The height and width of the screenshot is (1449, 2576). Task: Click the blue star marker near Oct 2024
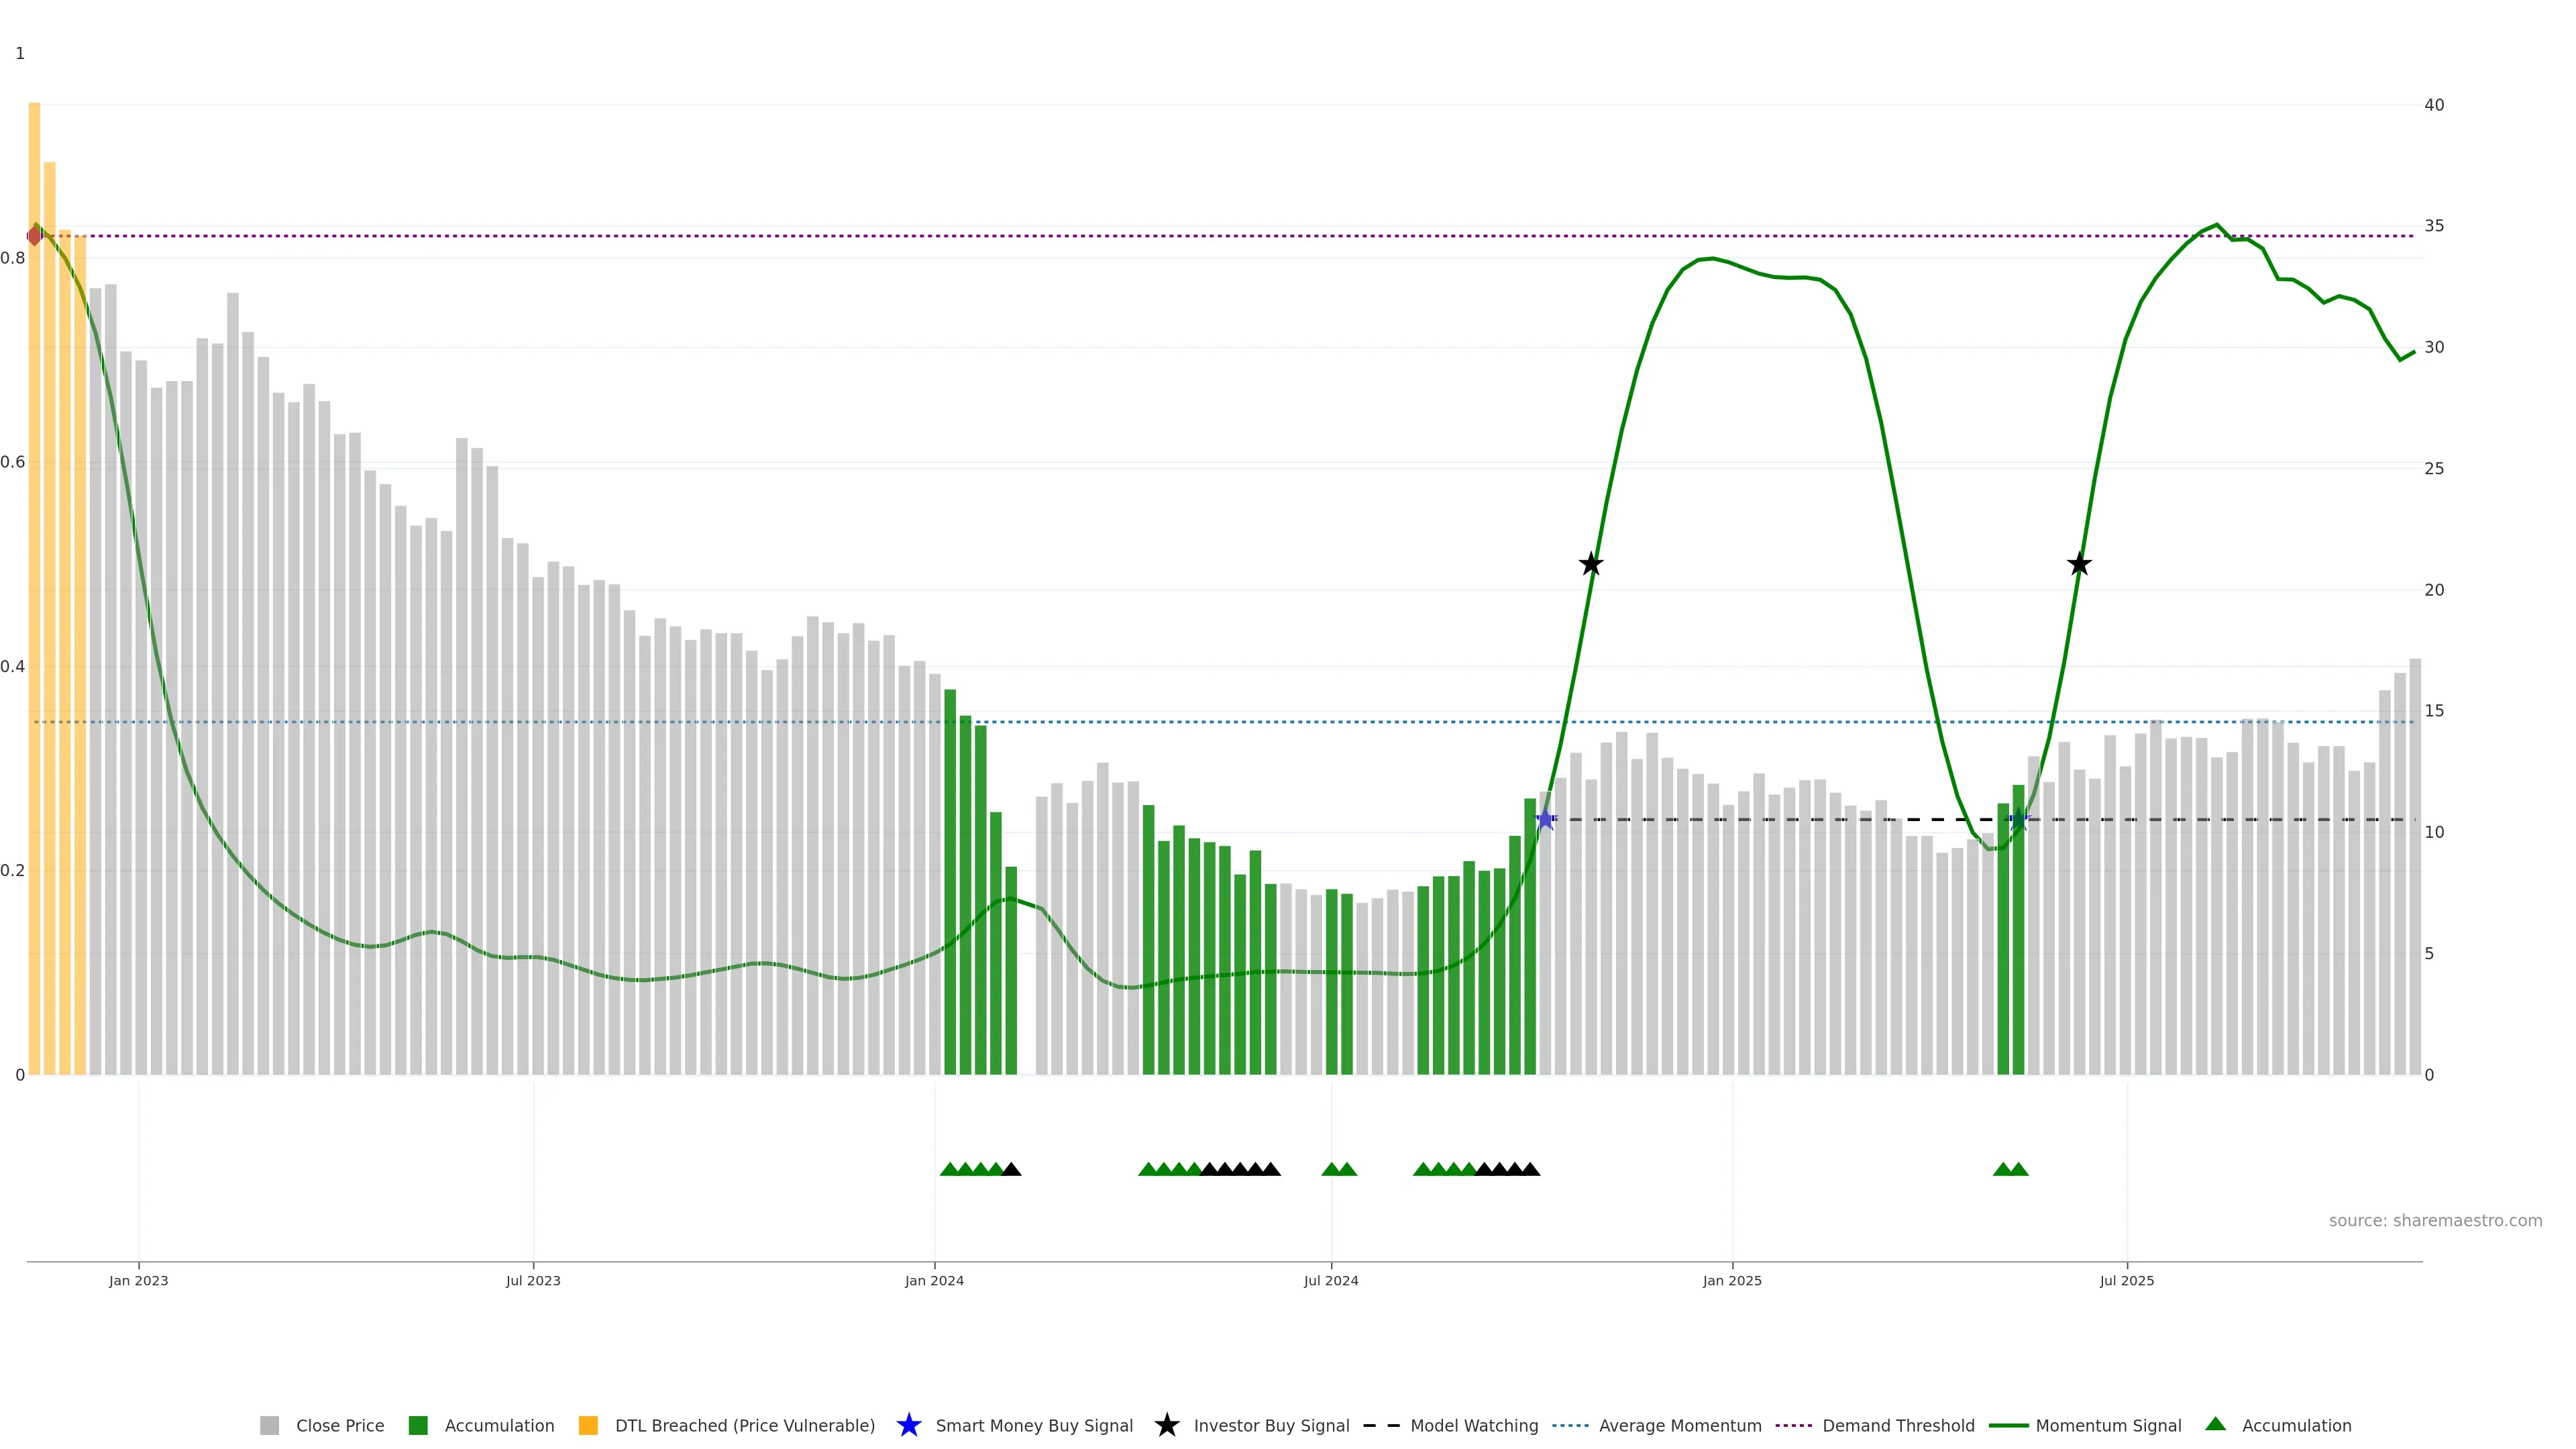(1545, 820)
